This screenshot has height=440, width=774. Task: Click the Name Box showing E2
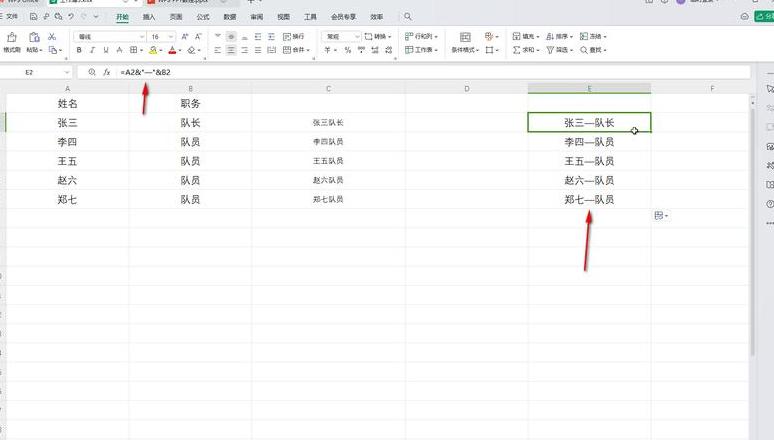[36, 72]
